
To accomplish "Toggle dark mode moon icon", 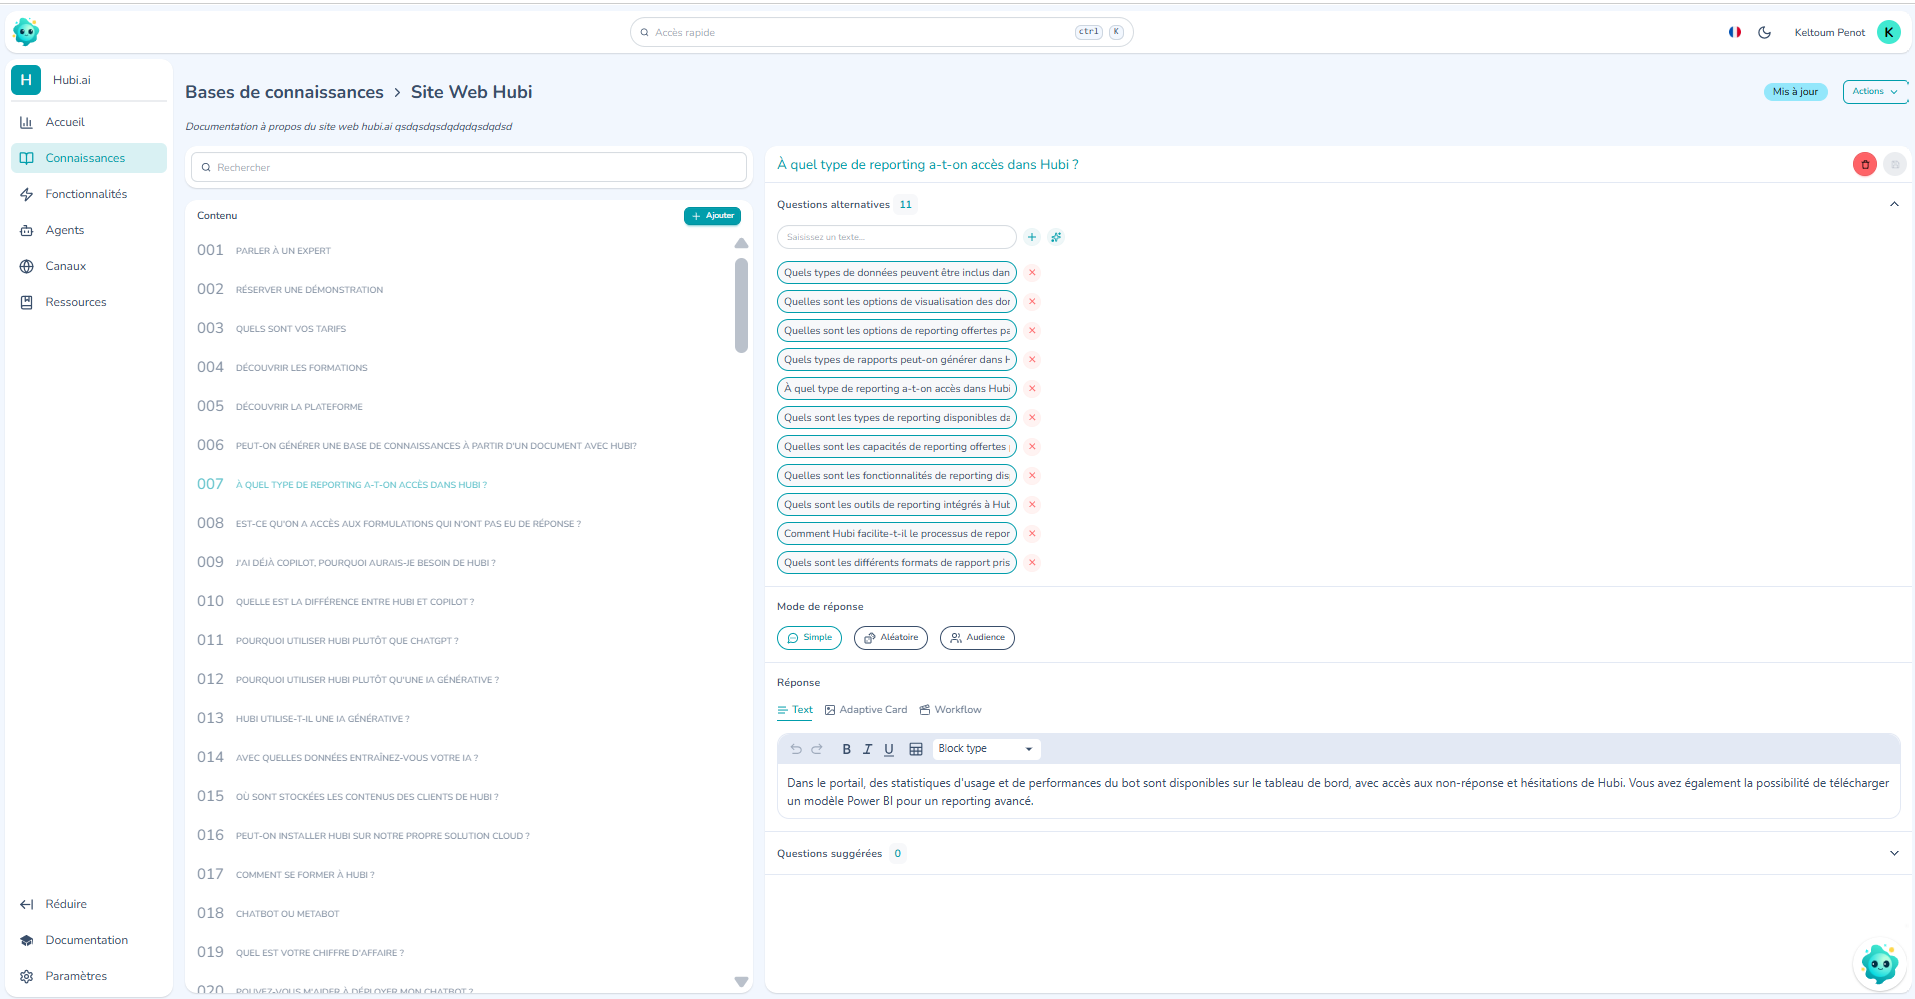I will click(1765, 32).
